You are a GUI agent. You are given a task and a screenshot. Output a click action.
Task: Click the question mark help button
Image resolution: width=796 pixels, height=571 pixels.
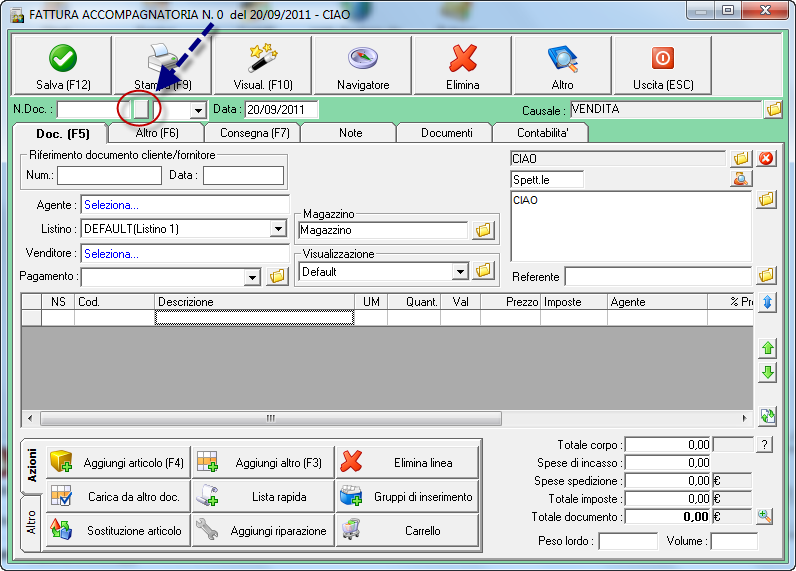pyautogui.click(x=764, y=445)
